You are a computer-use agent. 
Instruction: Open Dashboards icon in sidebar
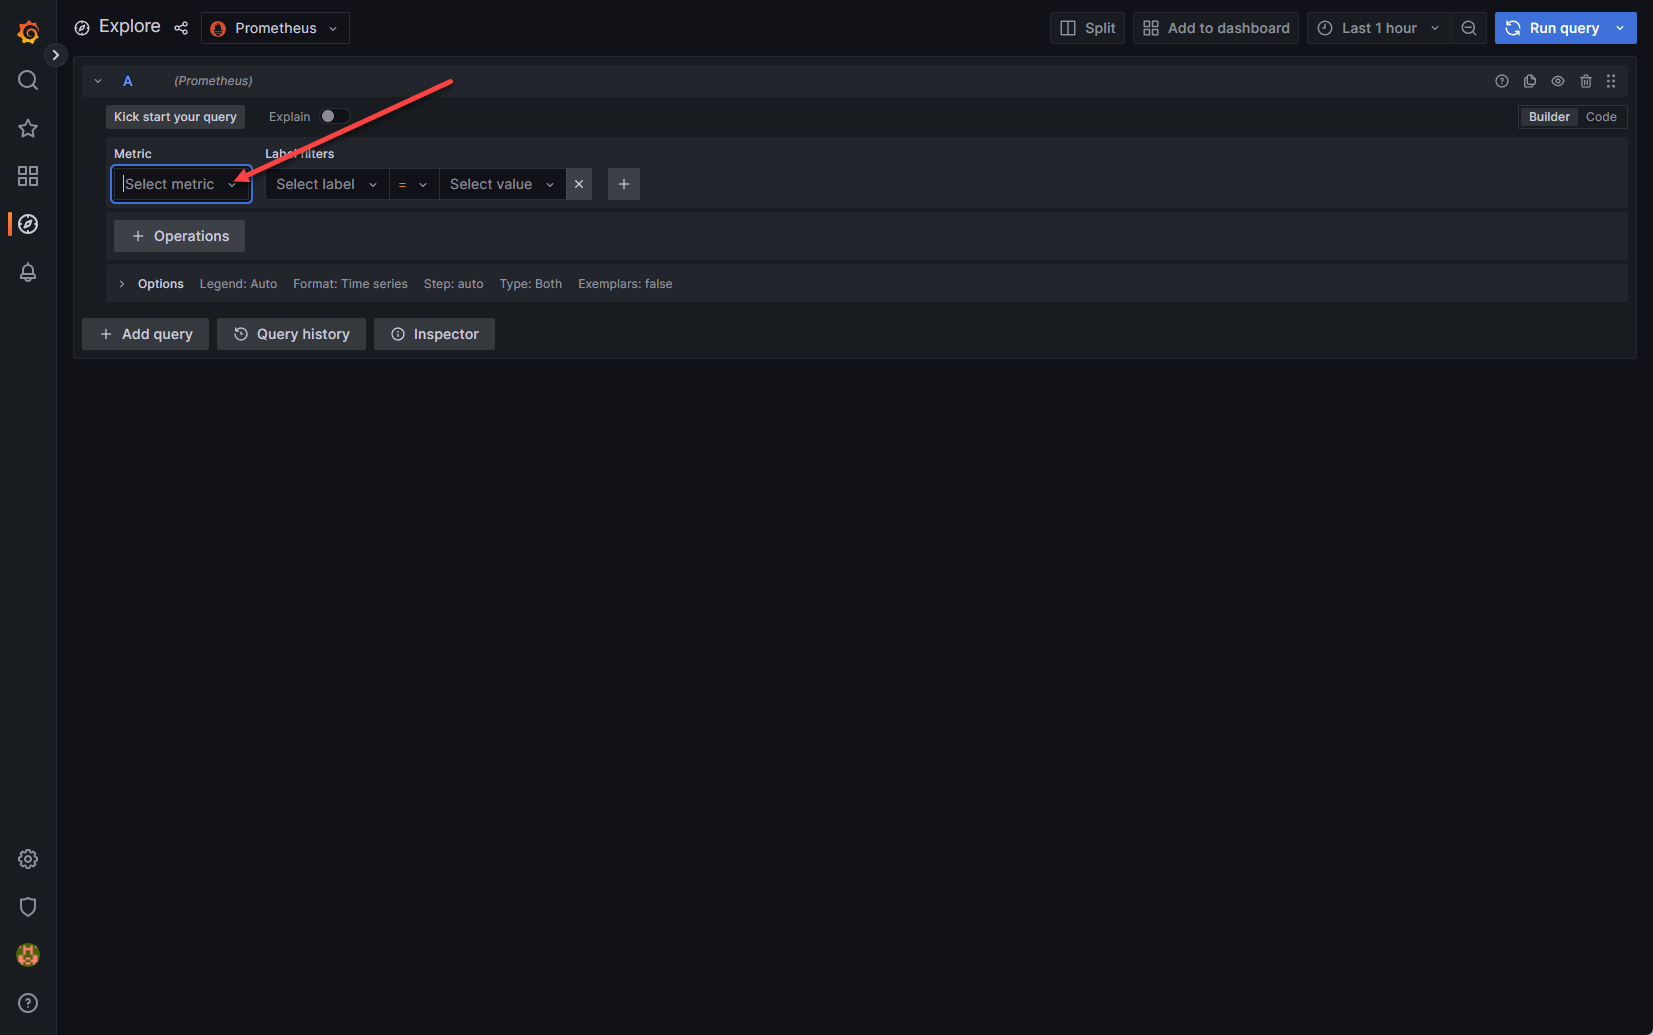pos(28,176)
